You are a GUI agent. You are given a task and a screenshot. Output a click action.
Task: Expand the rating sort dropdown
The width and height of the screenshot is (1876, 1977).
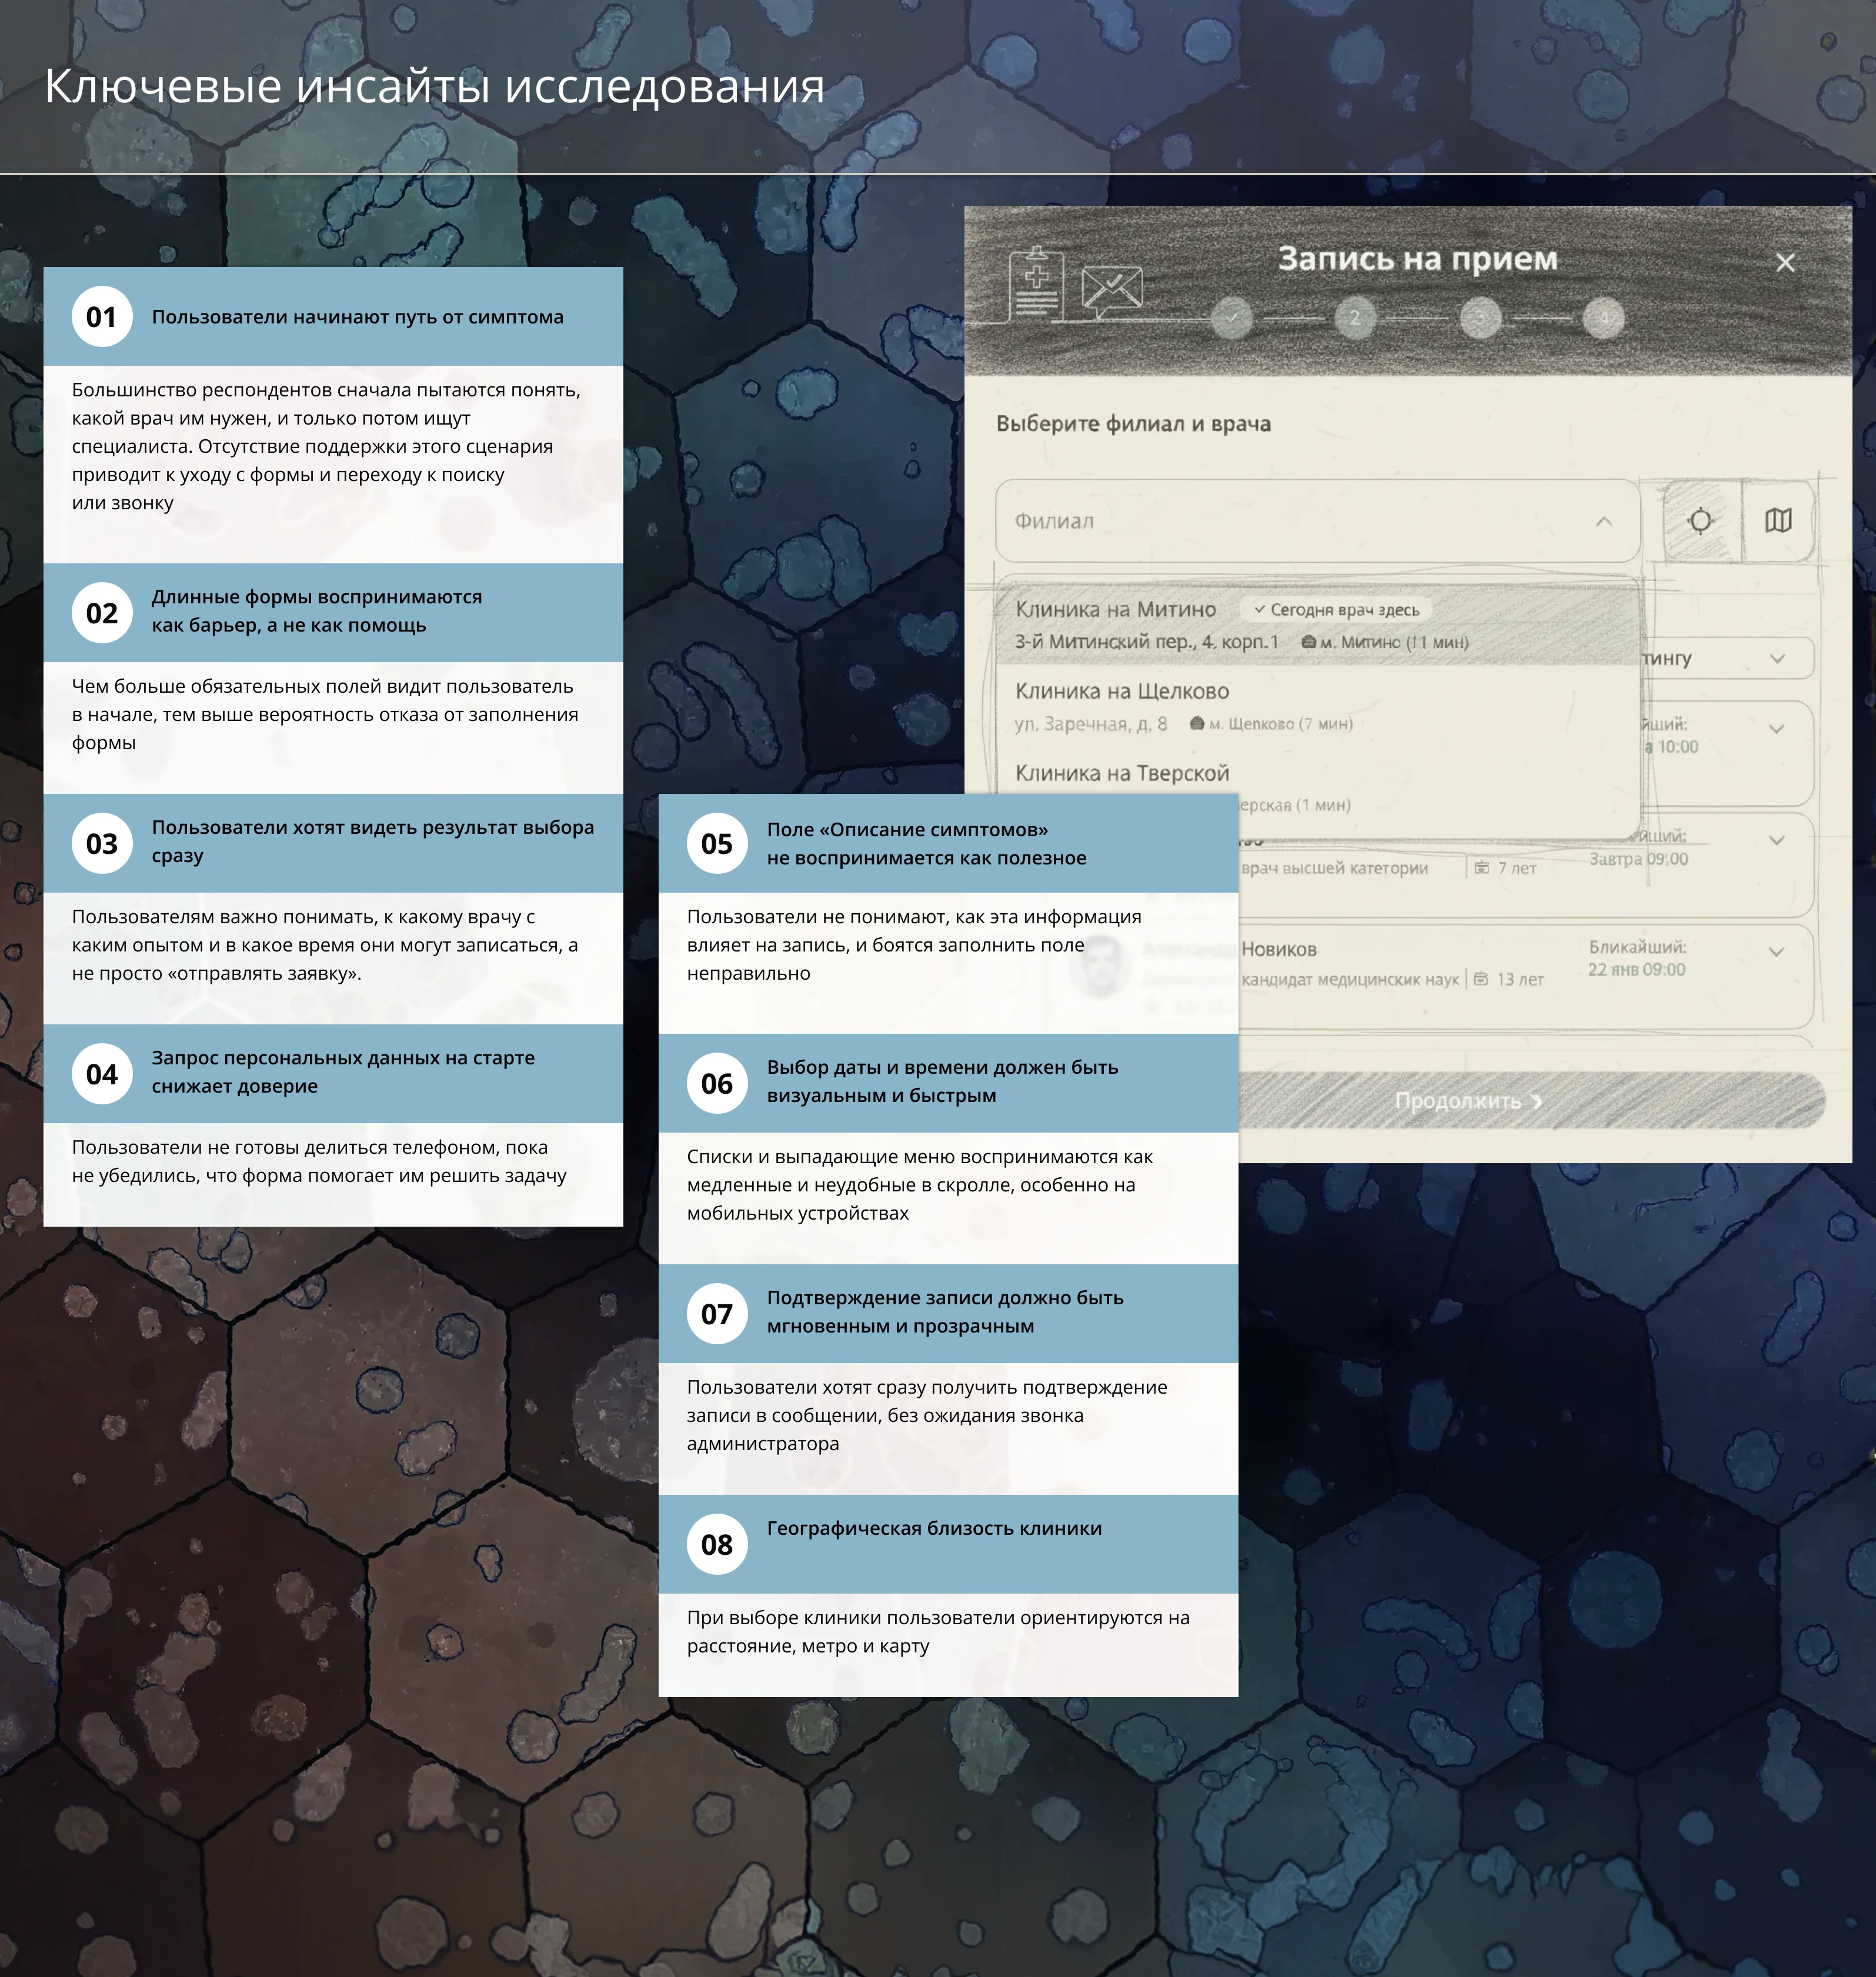coord(1777,659)
